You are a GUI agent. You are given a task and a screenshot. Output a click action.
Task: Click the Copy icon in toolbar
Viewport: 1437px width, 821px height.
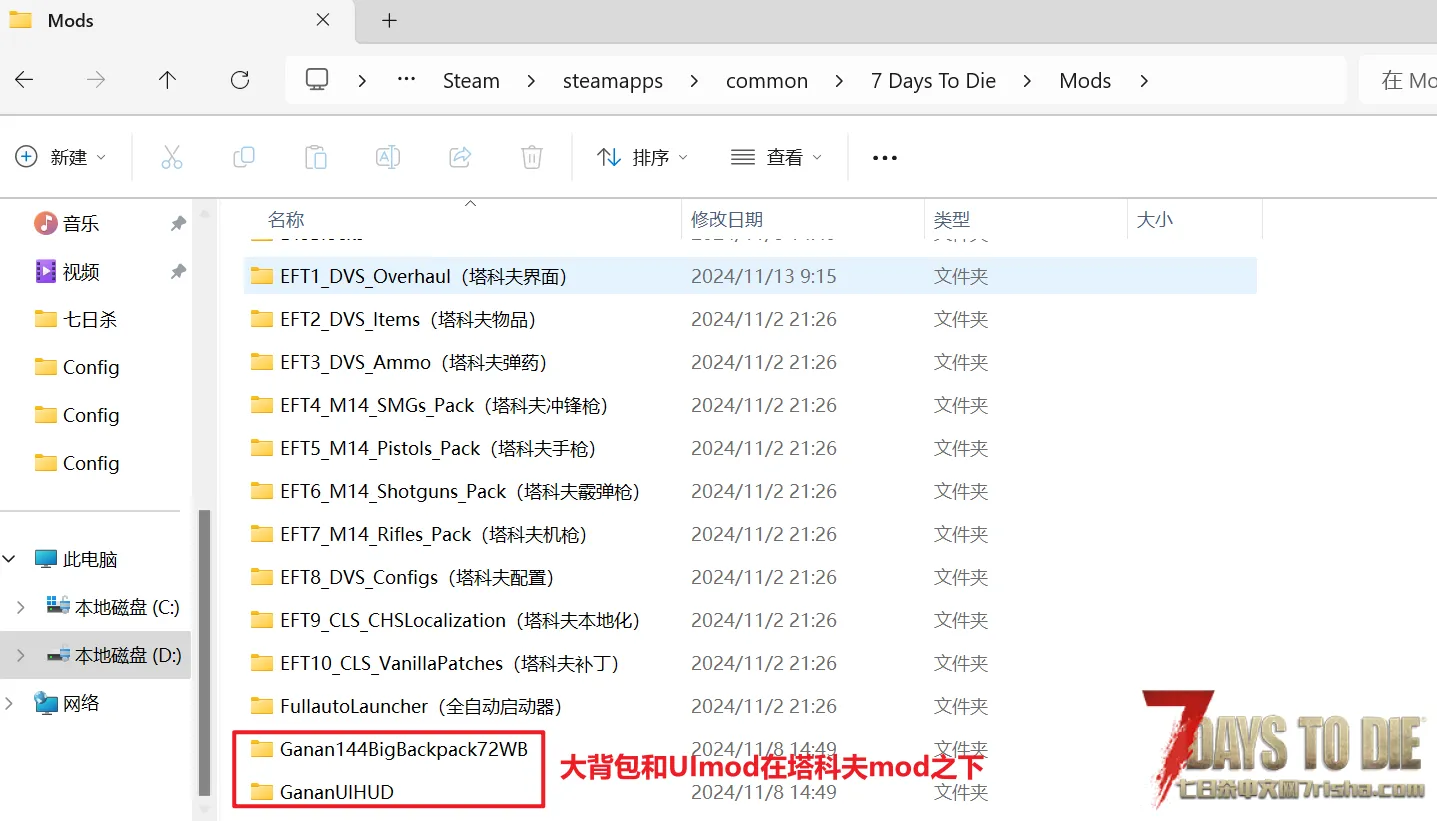tap(243, 157)
